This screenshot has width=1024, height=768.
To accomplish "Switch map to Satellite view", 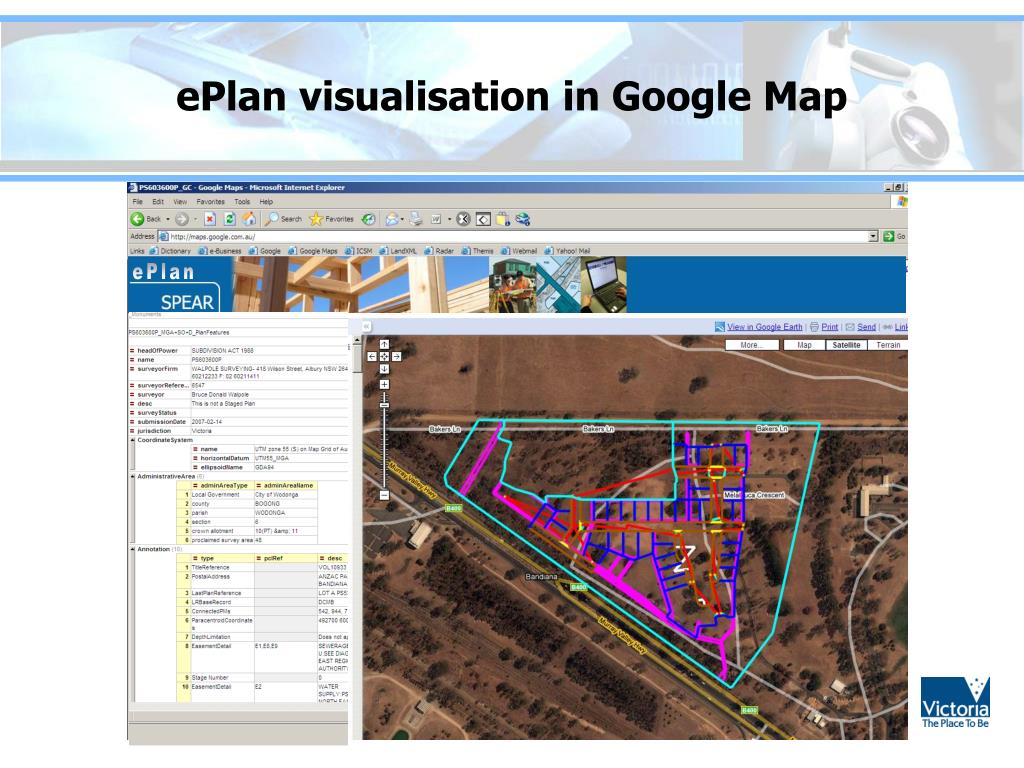I will (846, 345).
